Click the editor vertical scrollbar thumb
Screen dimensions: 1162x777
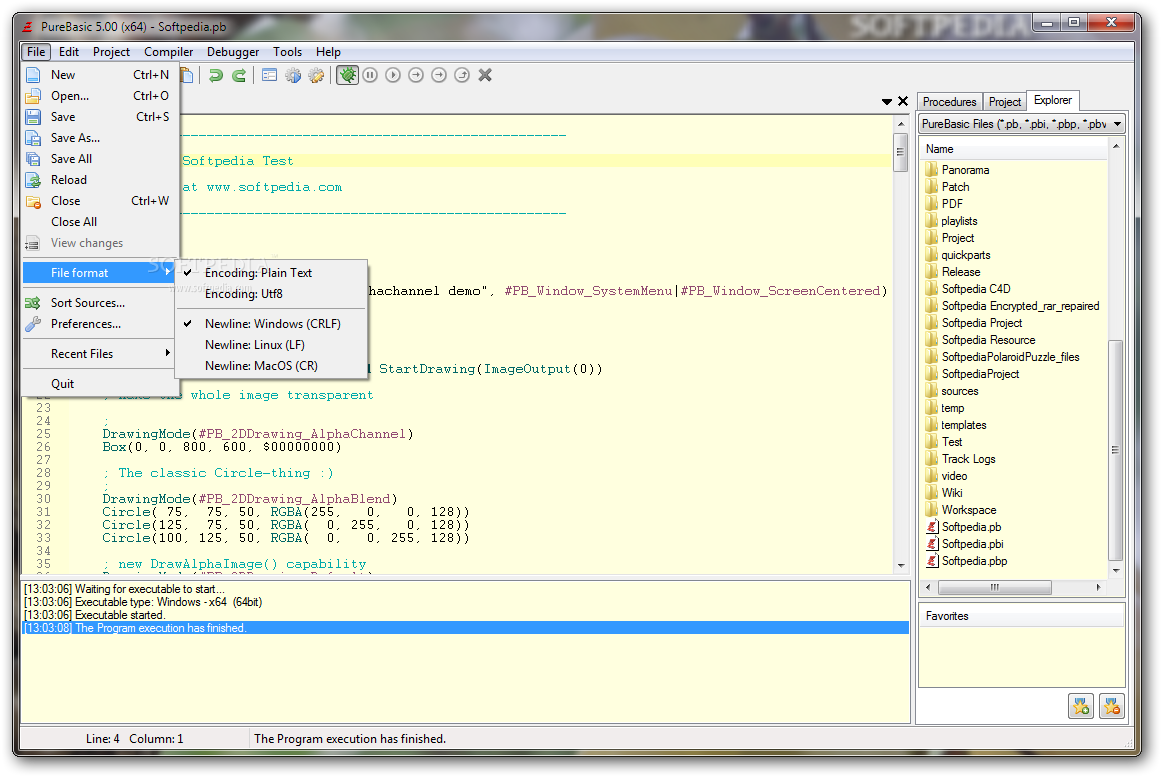(900, 153)
